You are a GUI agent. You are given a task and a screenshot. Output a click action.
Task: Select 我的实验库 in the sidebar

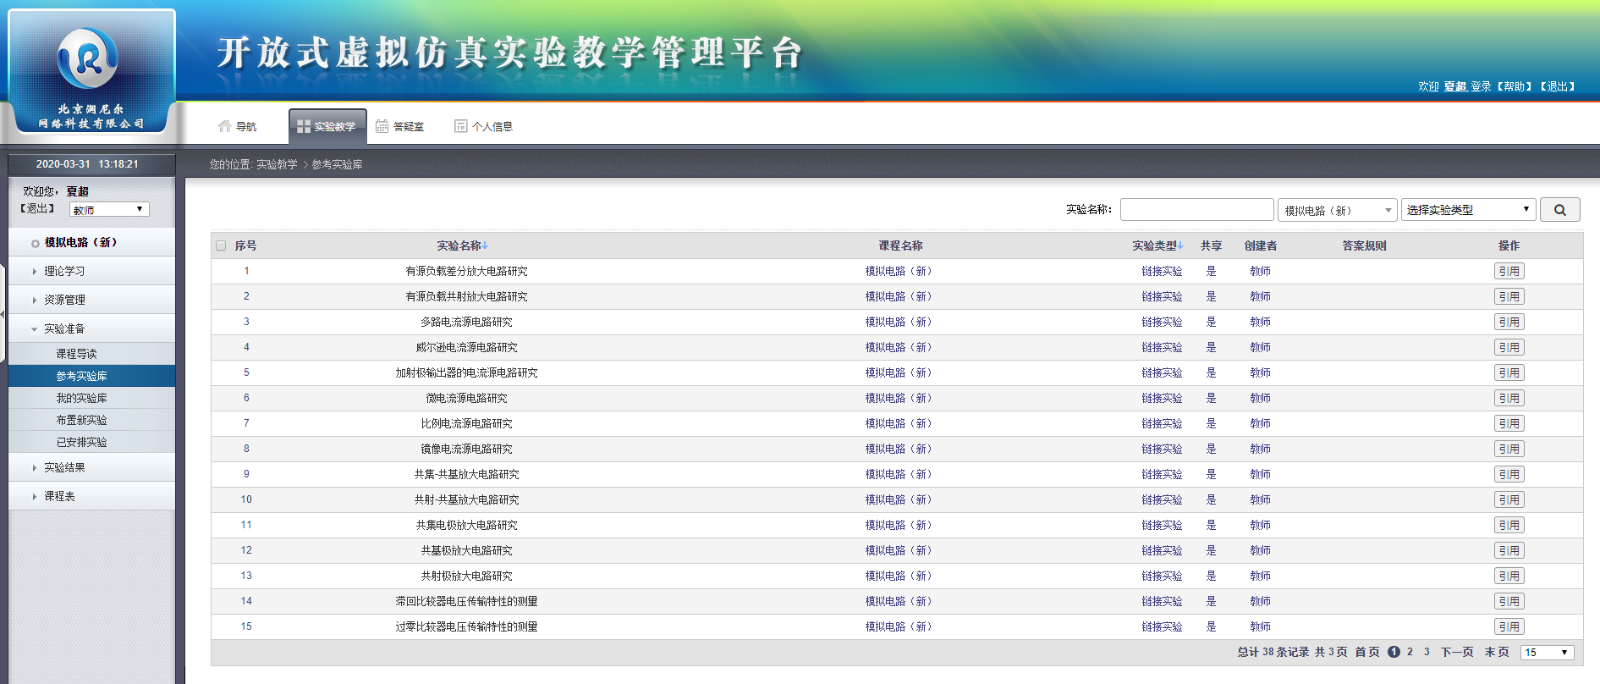pyautogui.click(x=81, y=398)
